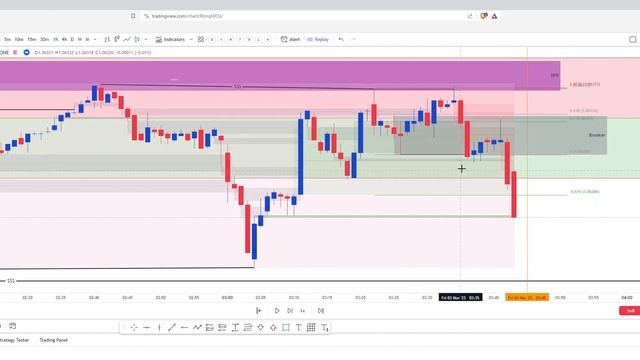Viewport: 640px width, 360px height.
Task: Undo the last chart action
Action: 341,40
